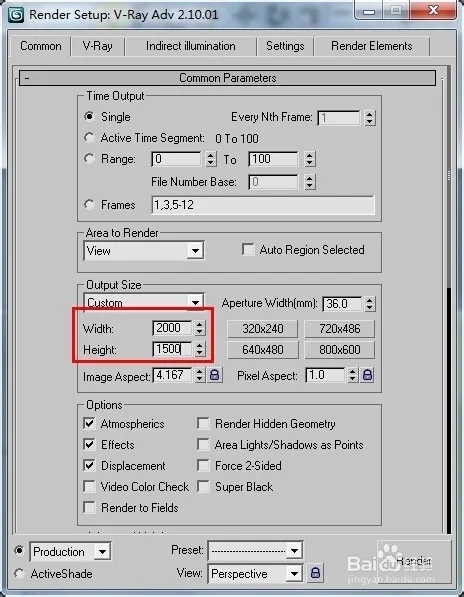
Task: Open the Area to Render View dropdown
Action: 144,251
